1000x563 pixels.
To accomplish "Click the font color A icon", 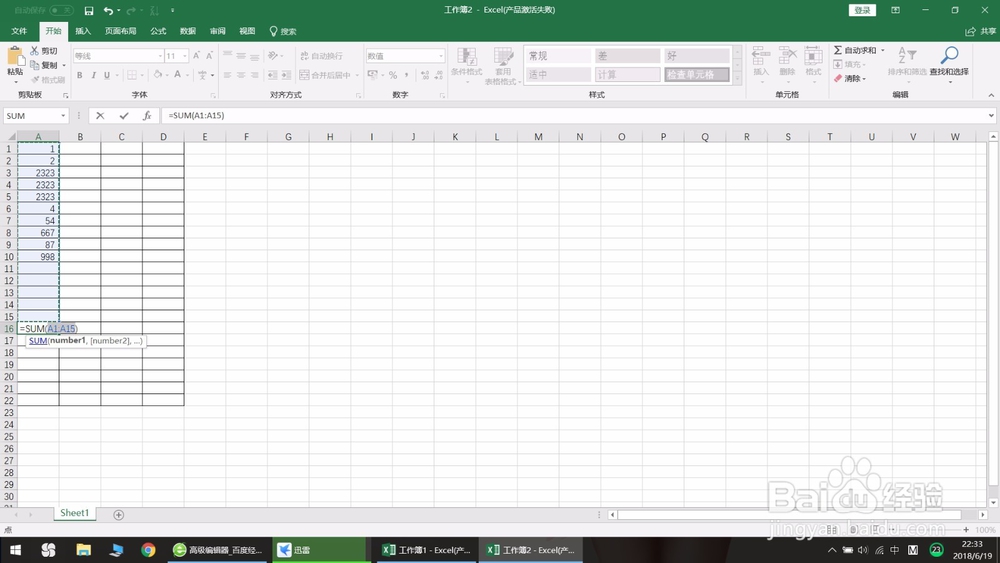I will 178,75.
